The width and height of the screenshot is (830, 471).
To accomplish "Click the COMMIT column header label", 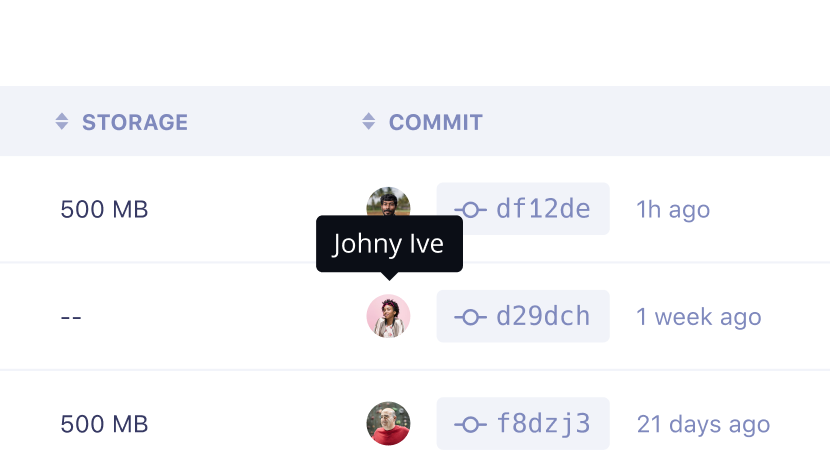I will 436,122.
